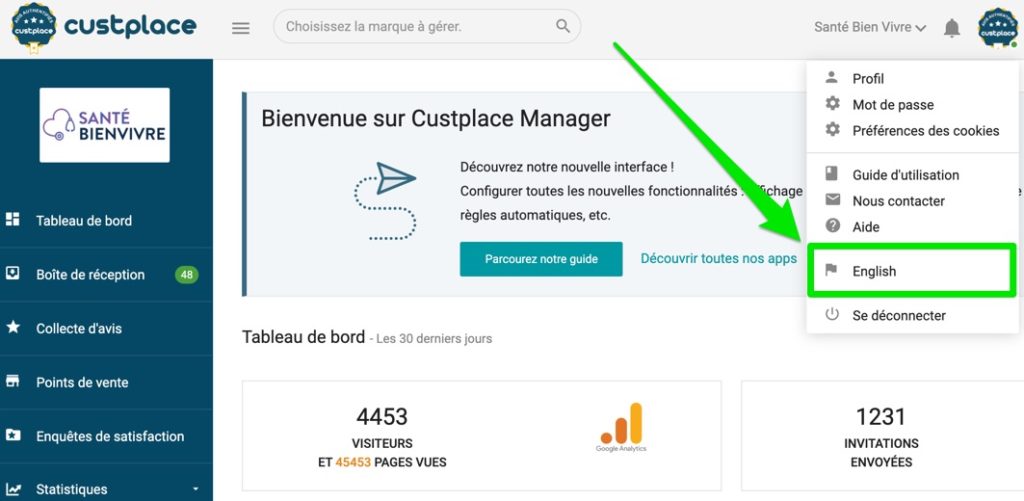Expand the Santé Bien Vivre dropdown
Image resolution: width=1024 pixels, height=501 pixels.
870,28
